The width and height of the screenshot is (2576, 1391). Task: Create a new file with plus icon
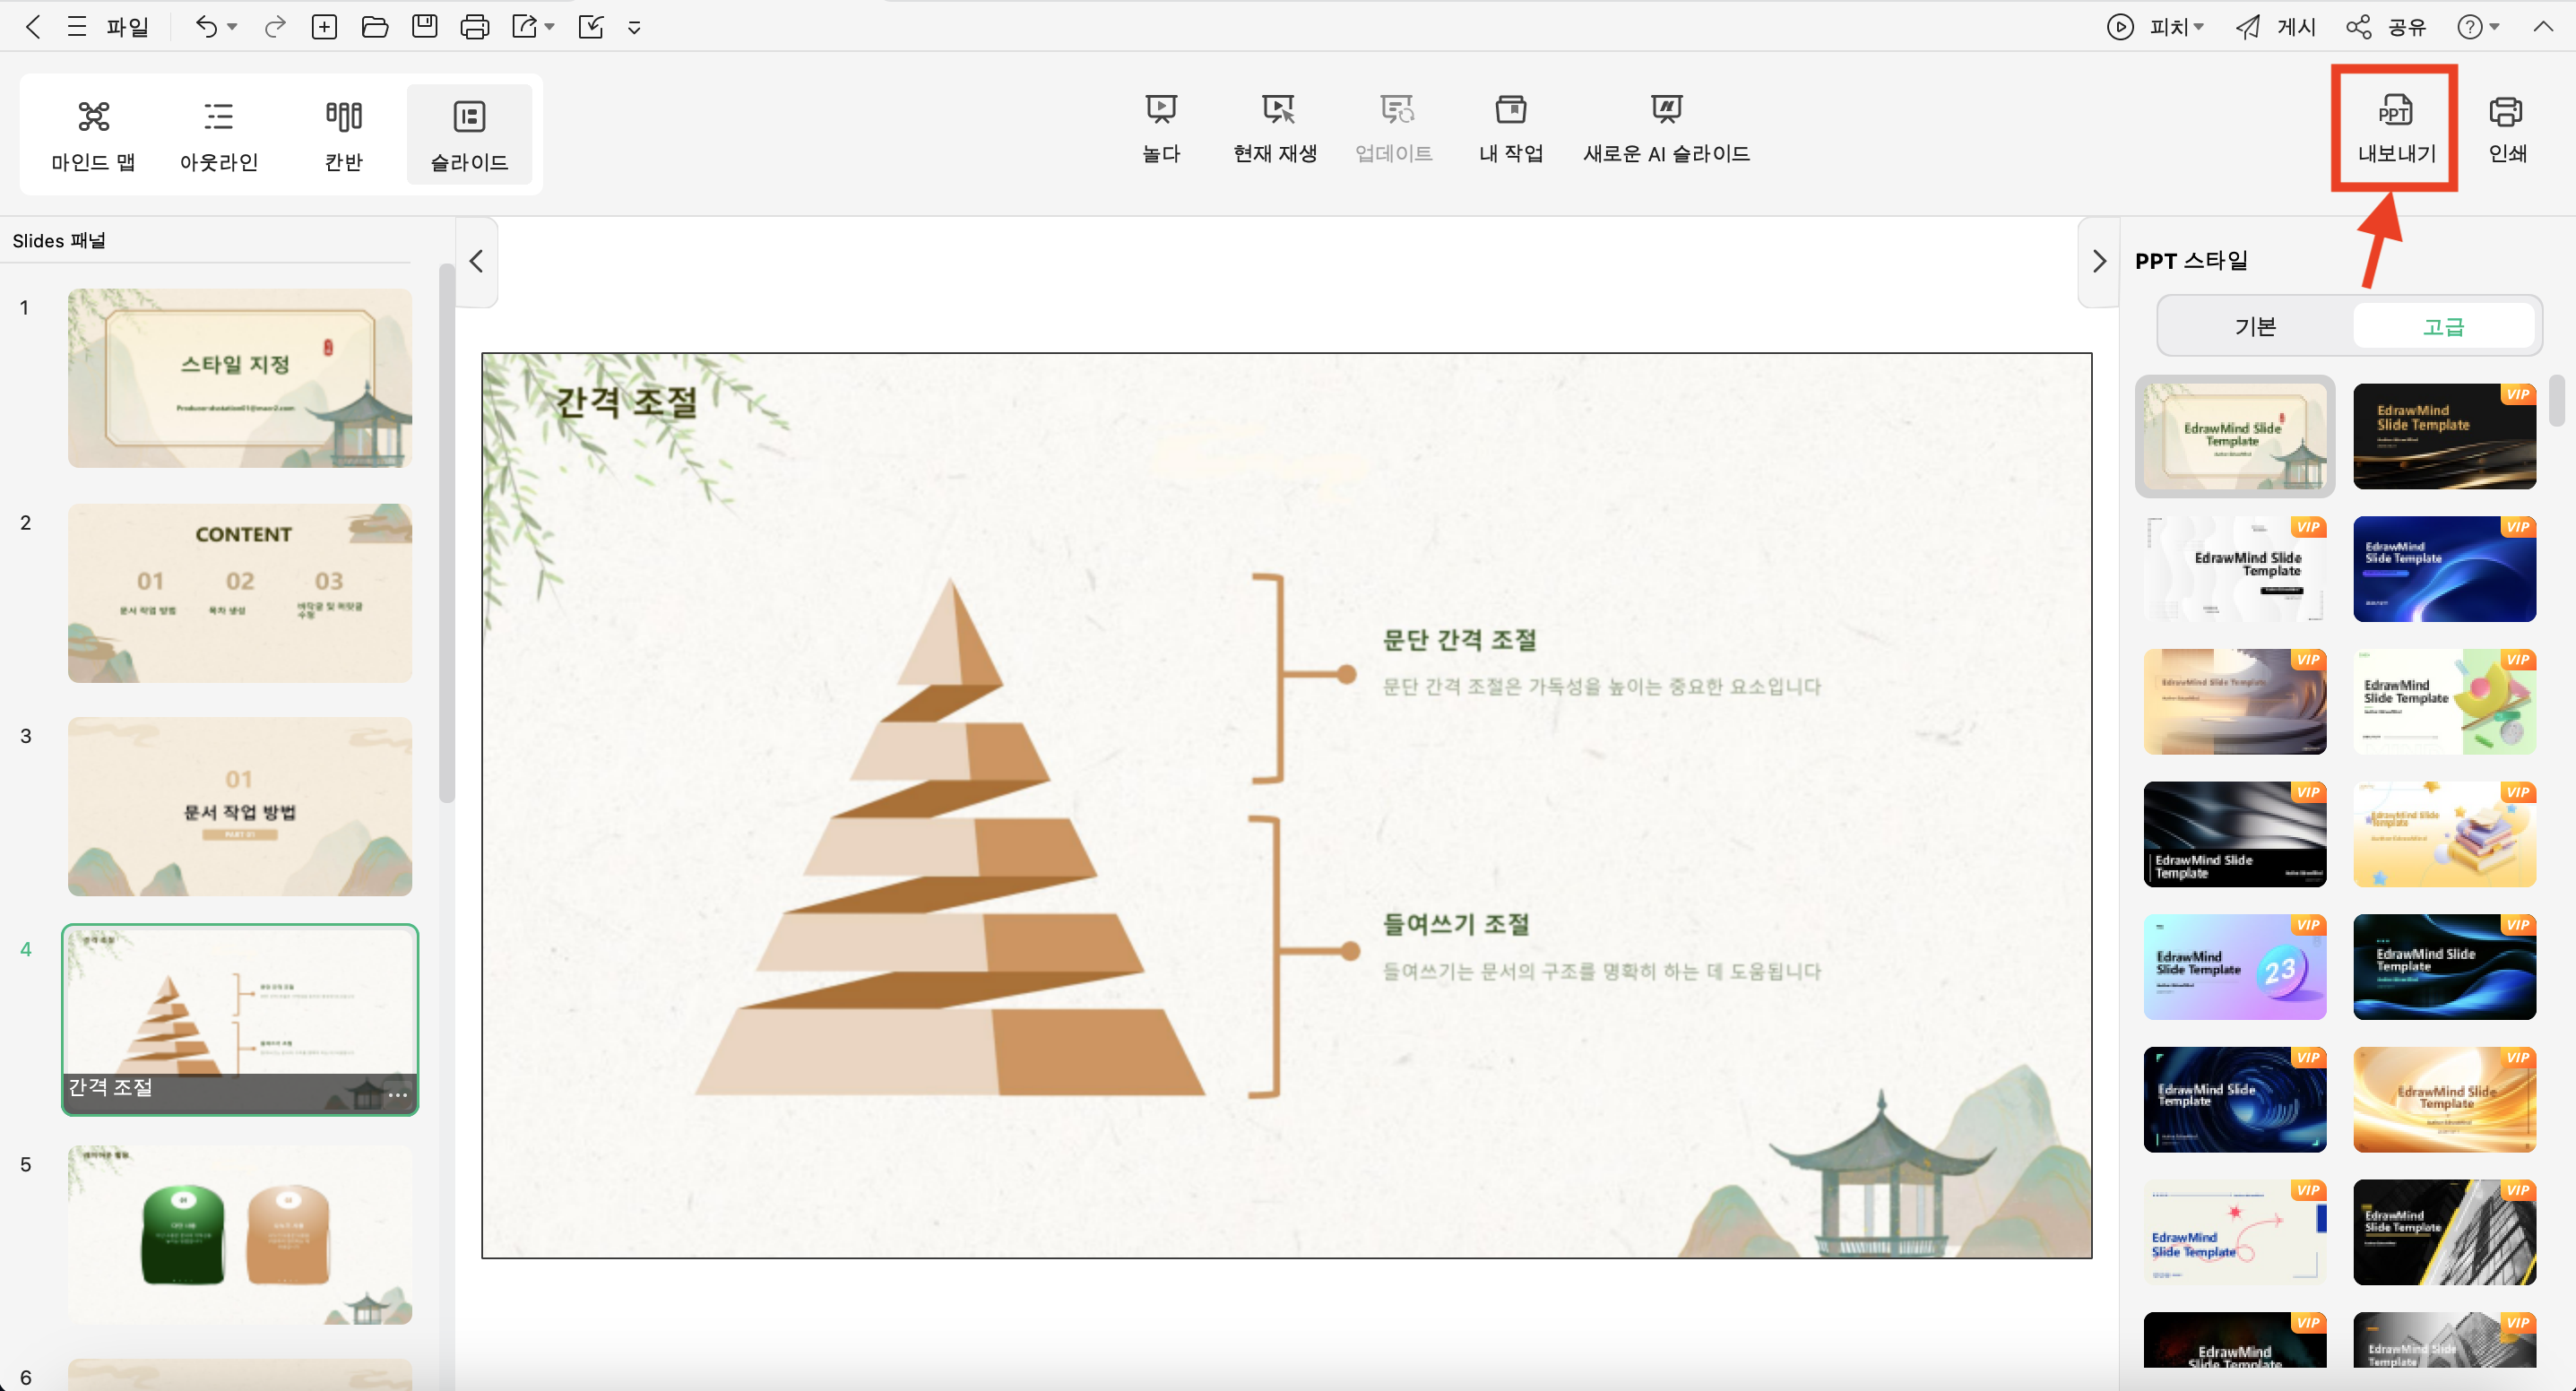324,27
